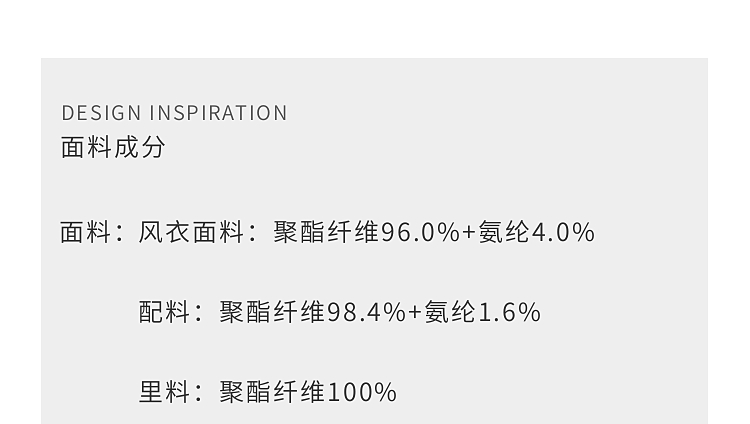Click the 100% percentage value
Screen dimensions: 750x424
(362, 392)
